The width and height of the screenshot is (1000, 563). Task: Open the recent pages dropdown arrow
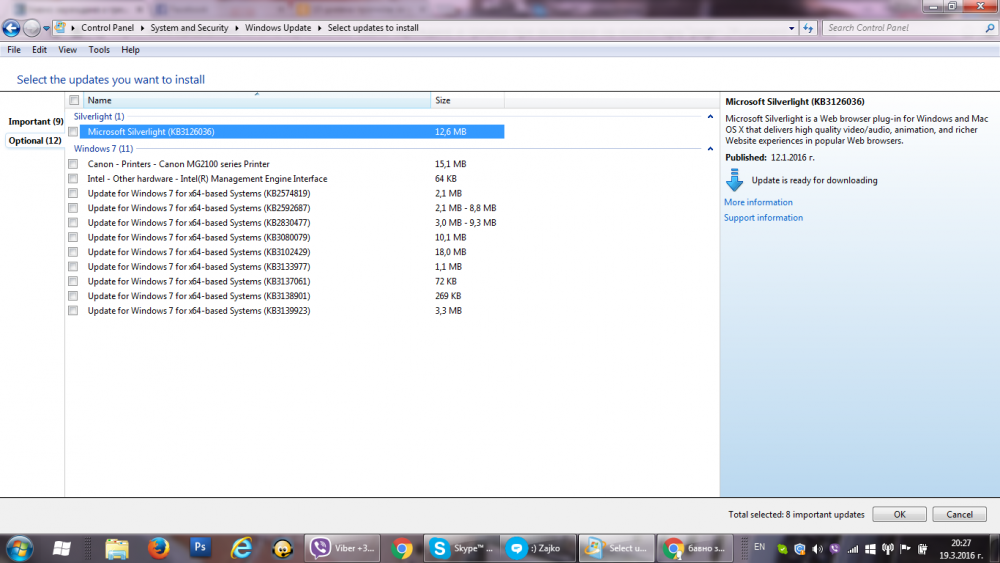46,29
